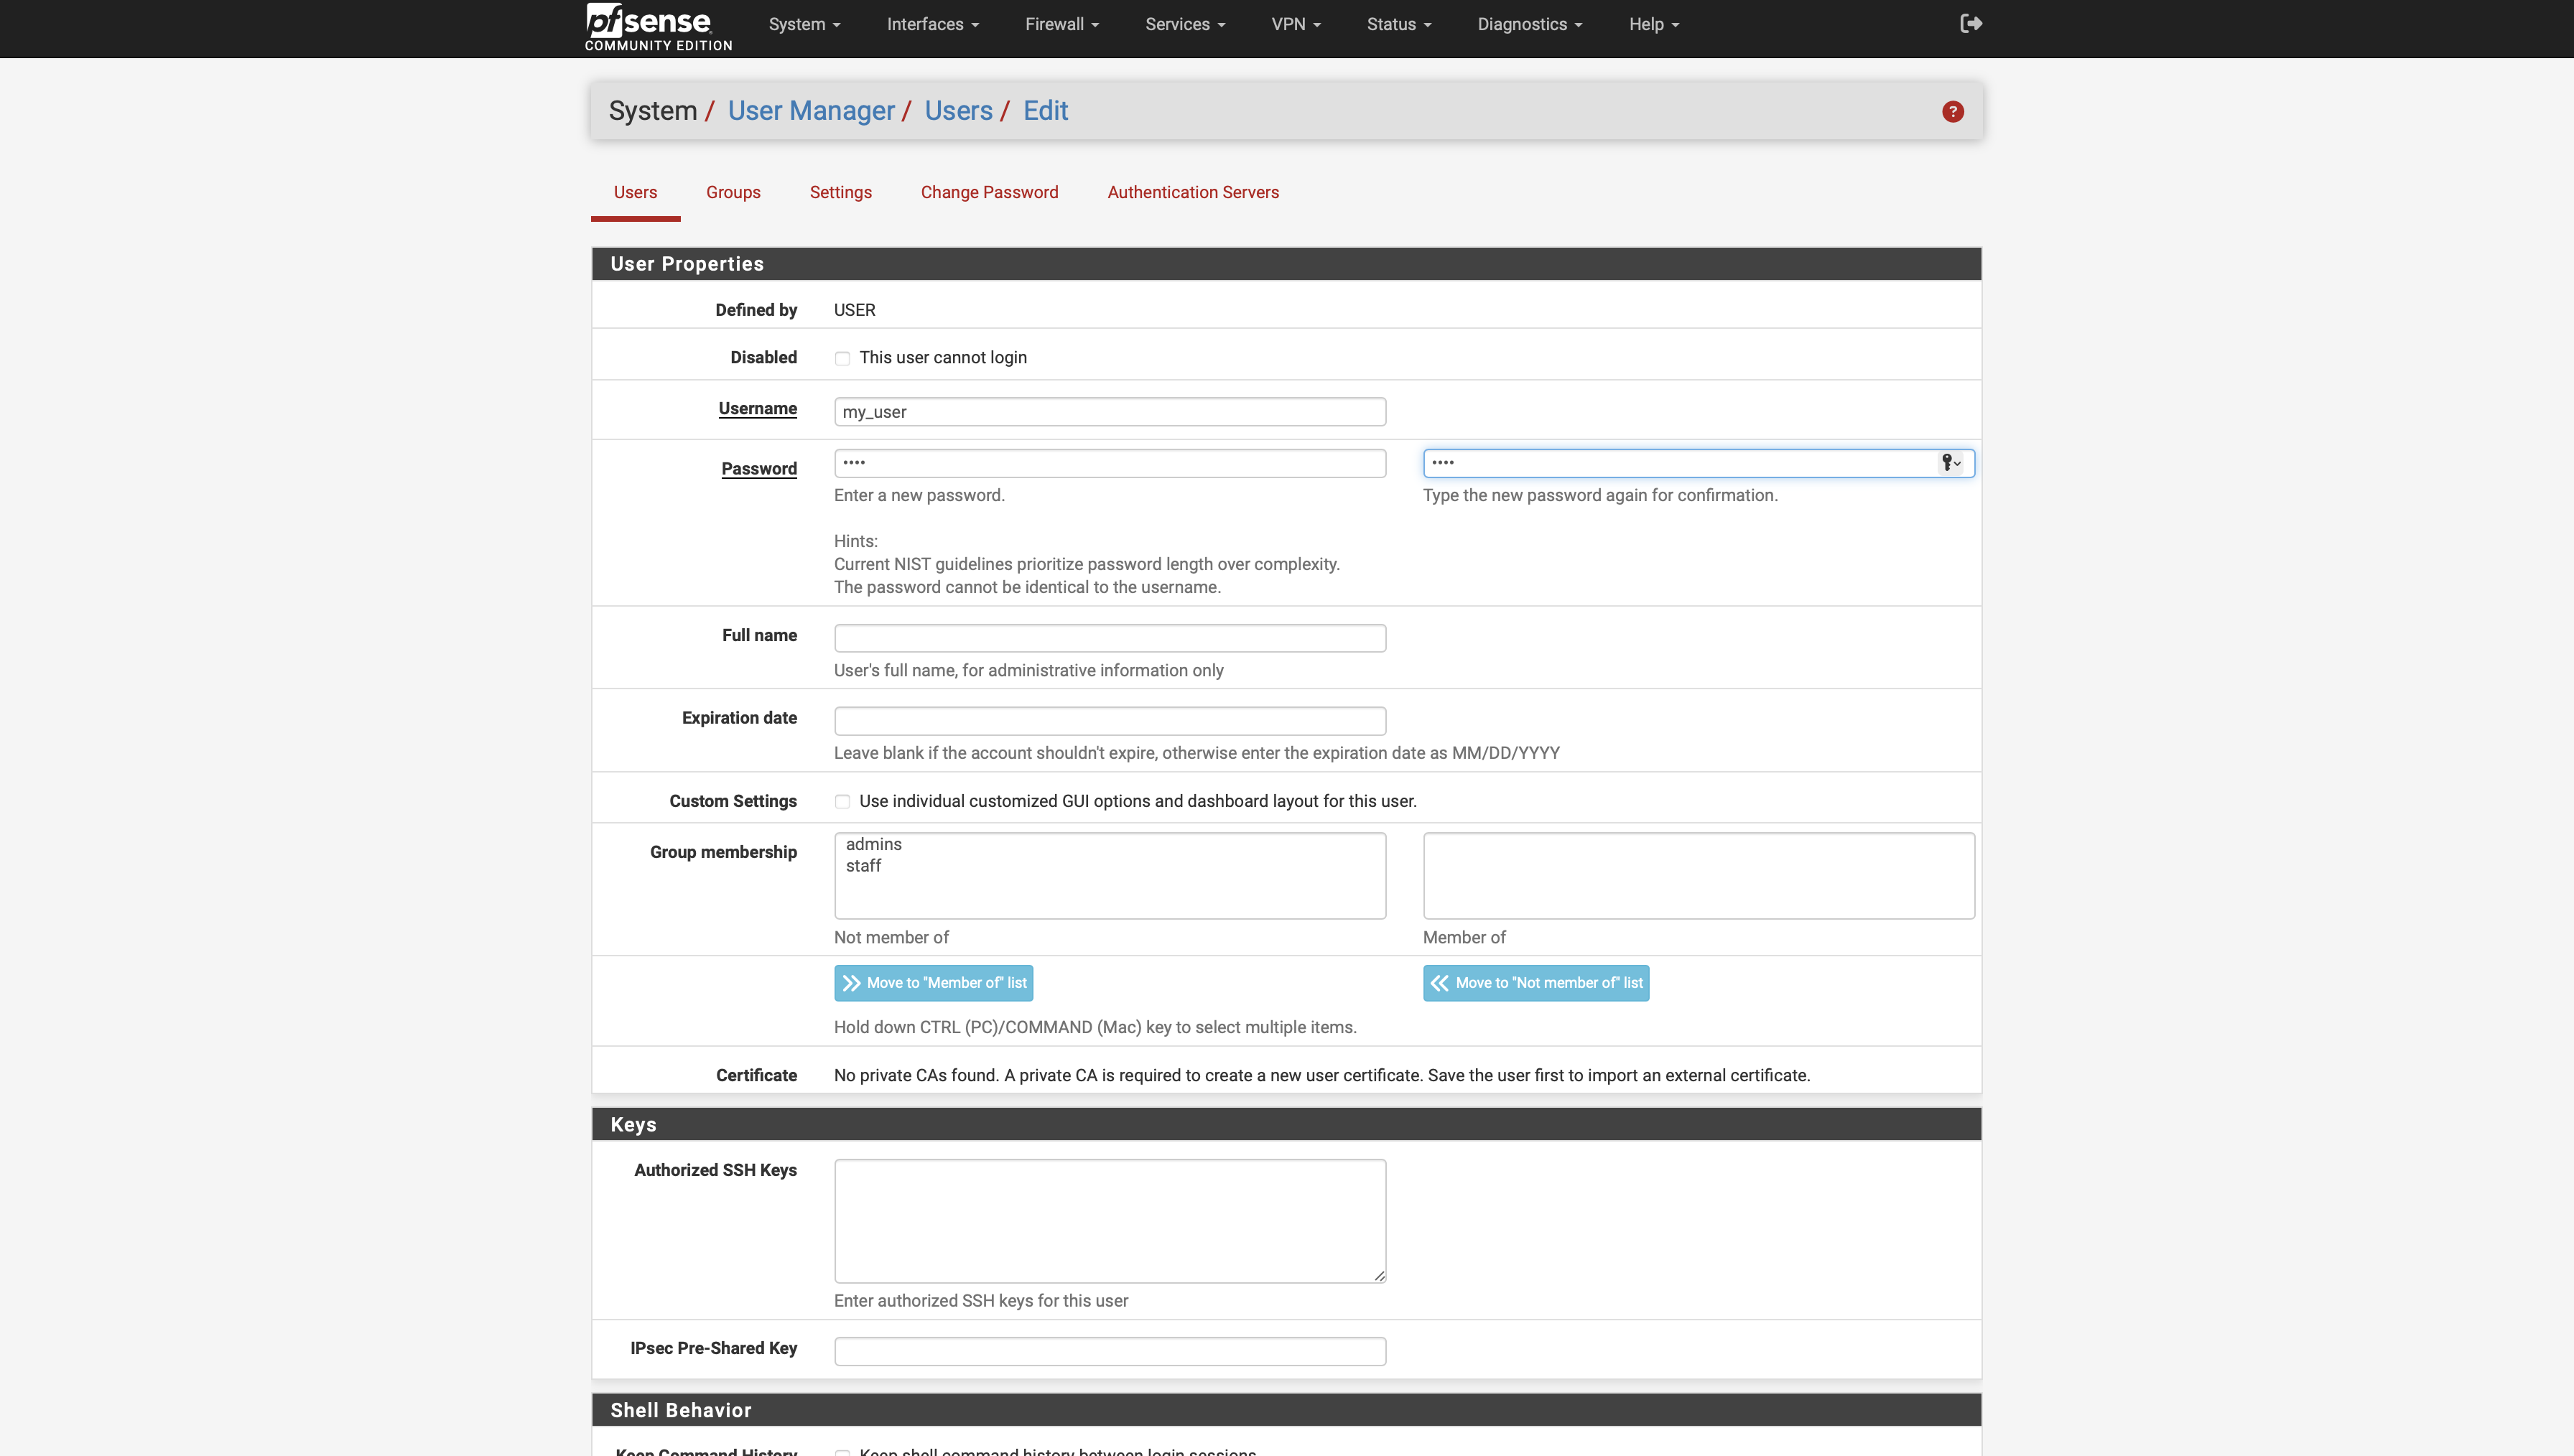The image size is (2574, 1456).
Task: Click the Expiration date field
Action: (x=1109, y=720)
